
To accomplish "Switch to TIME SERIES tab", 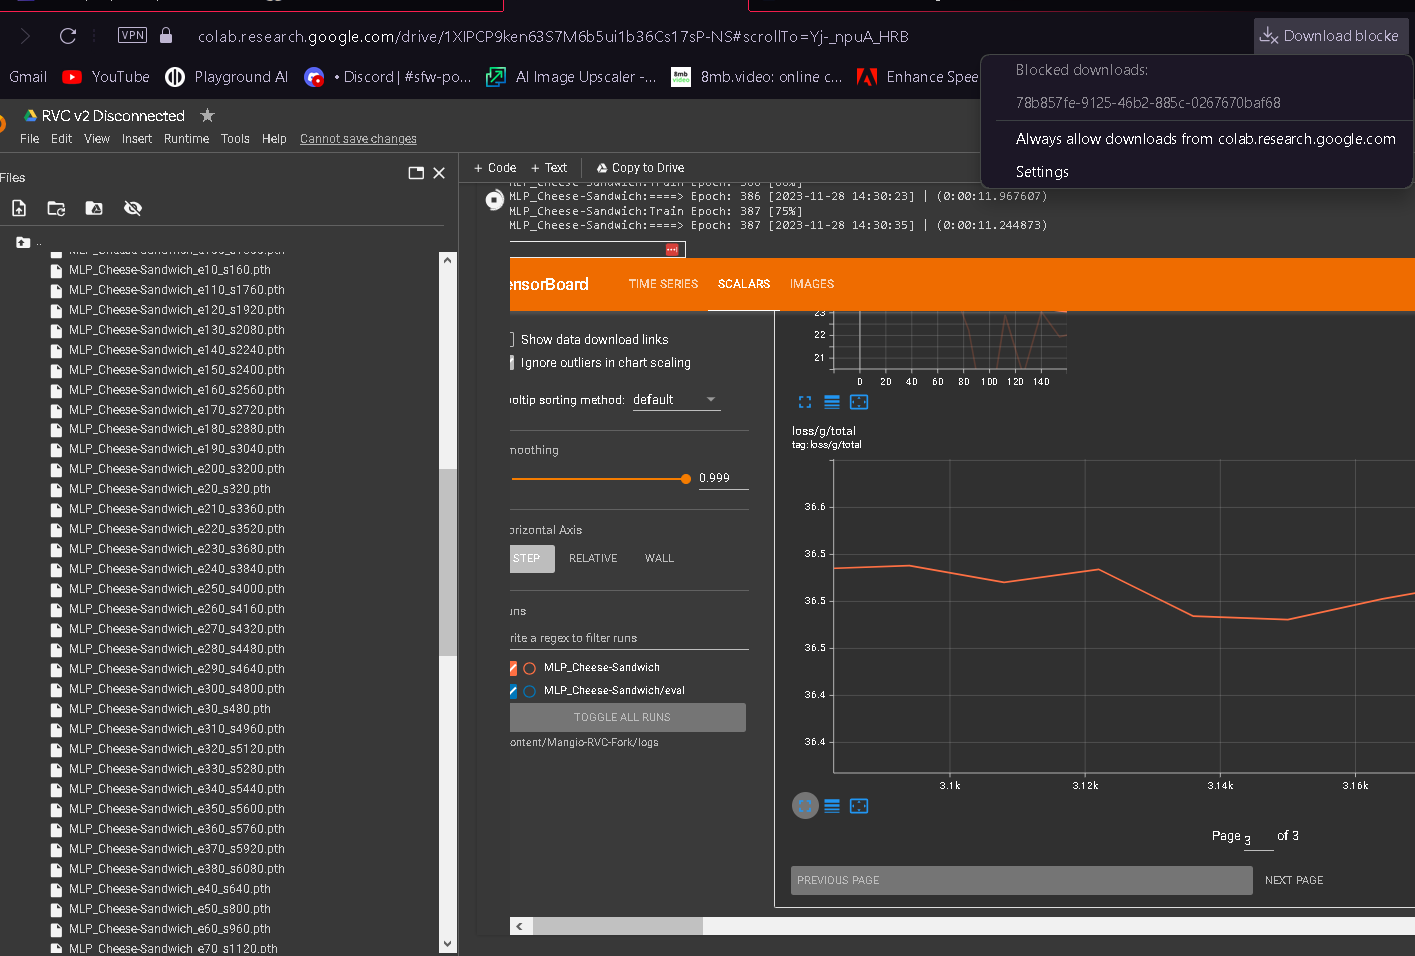I will (663, 284).
